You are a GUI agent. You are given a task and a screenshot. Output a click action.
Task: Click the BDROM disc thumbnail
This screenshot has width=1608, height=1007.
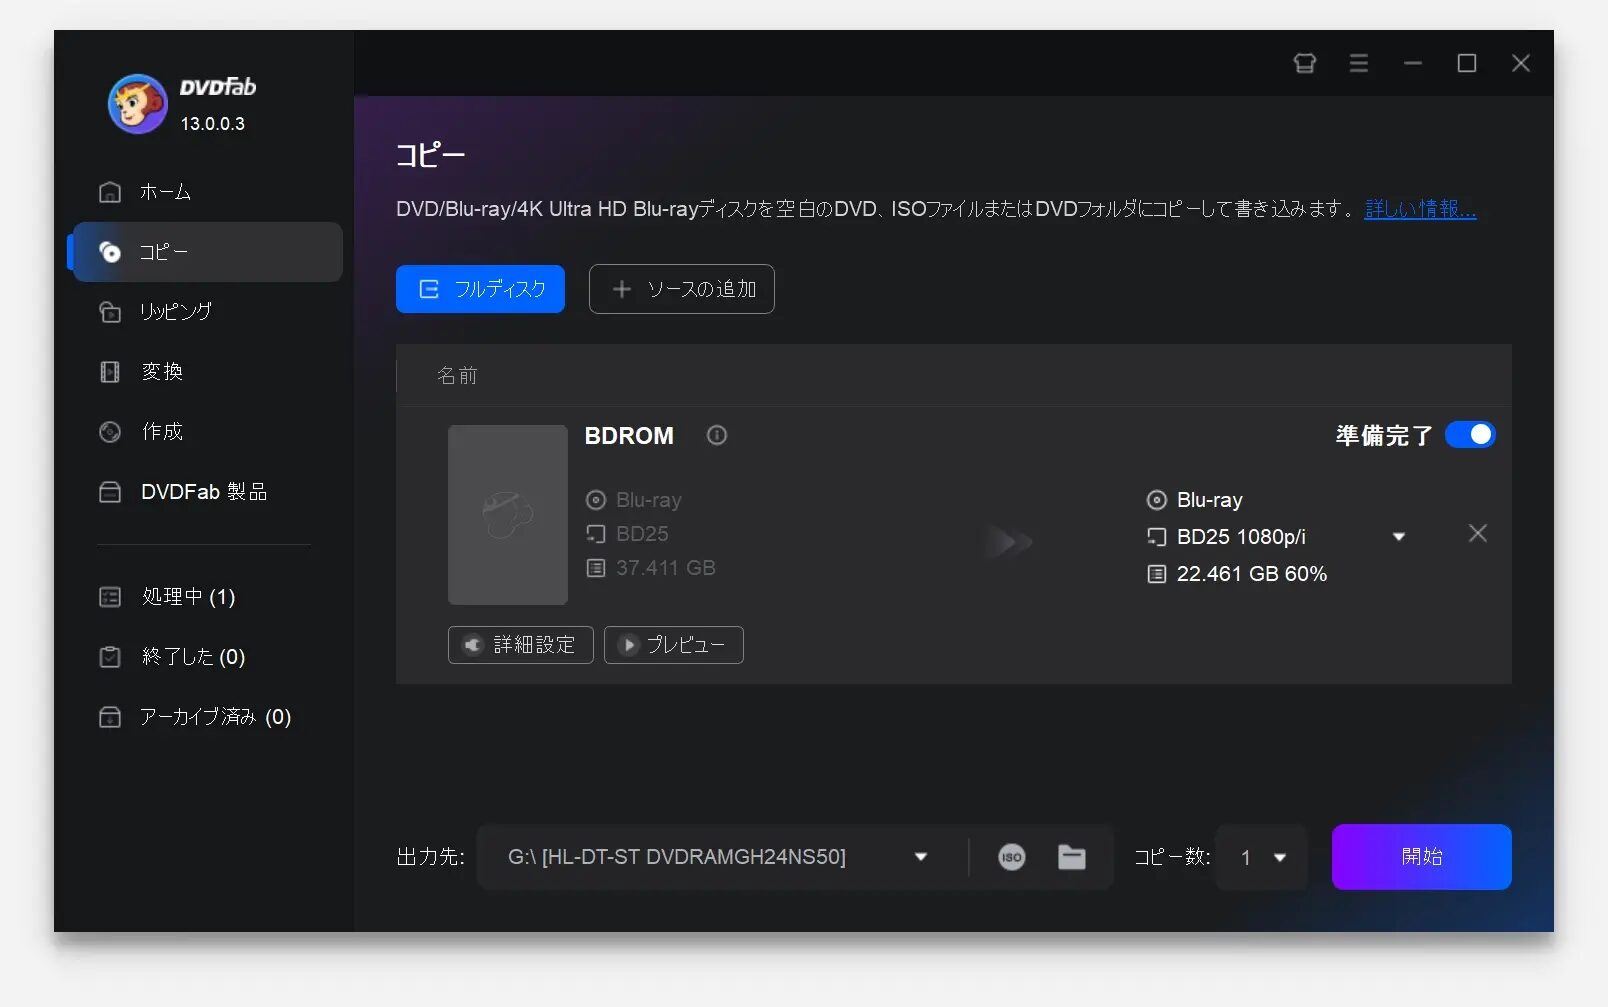click(507, 514)
